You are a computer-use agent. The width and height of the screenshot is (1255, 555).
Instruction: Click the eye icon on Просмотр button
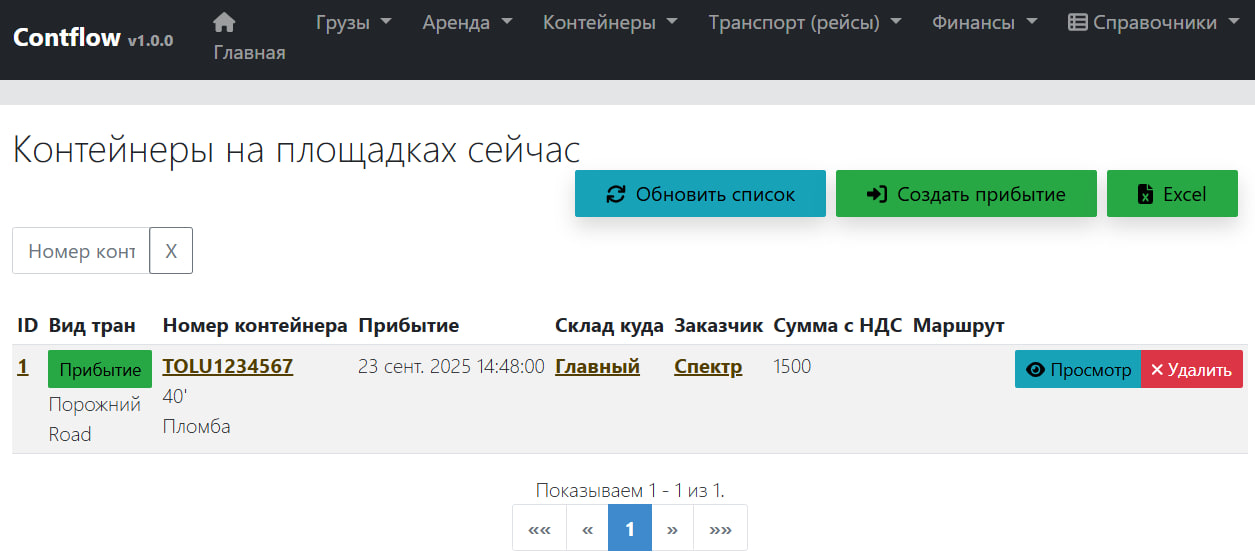coord(1036,370)
